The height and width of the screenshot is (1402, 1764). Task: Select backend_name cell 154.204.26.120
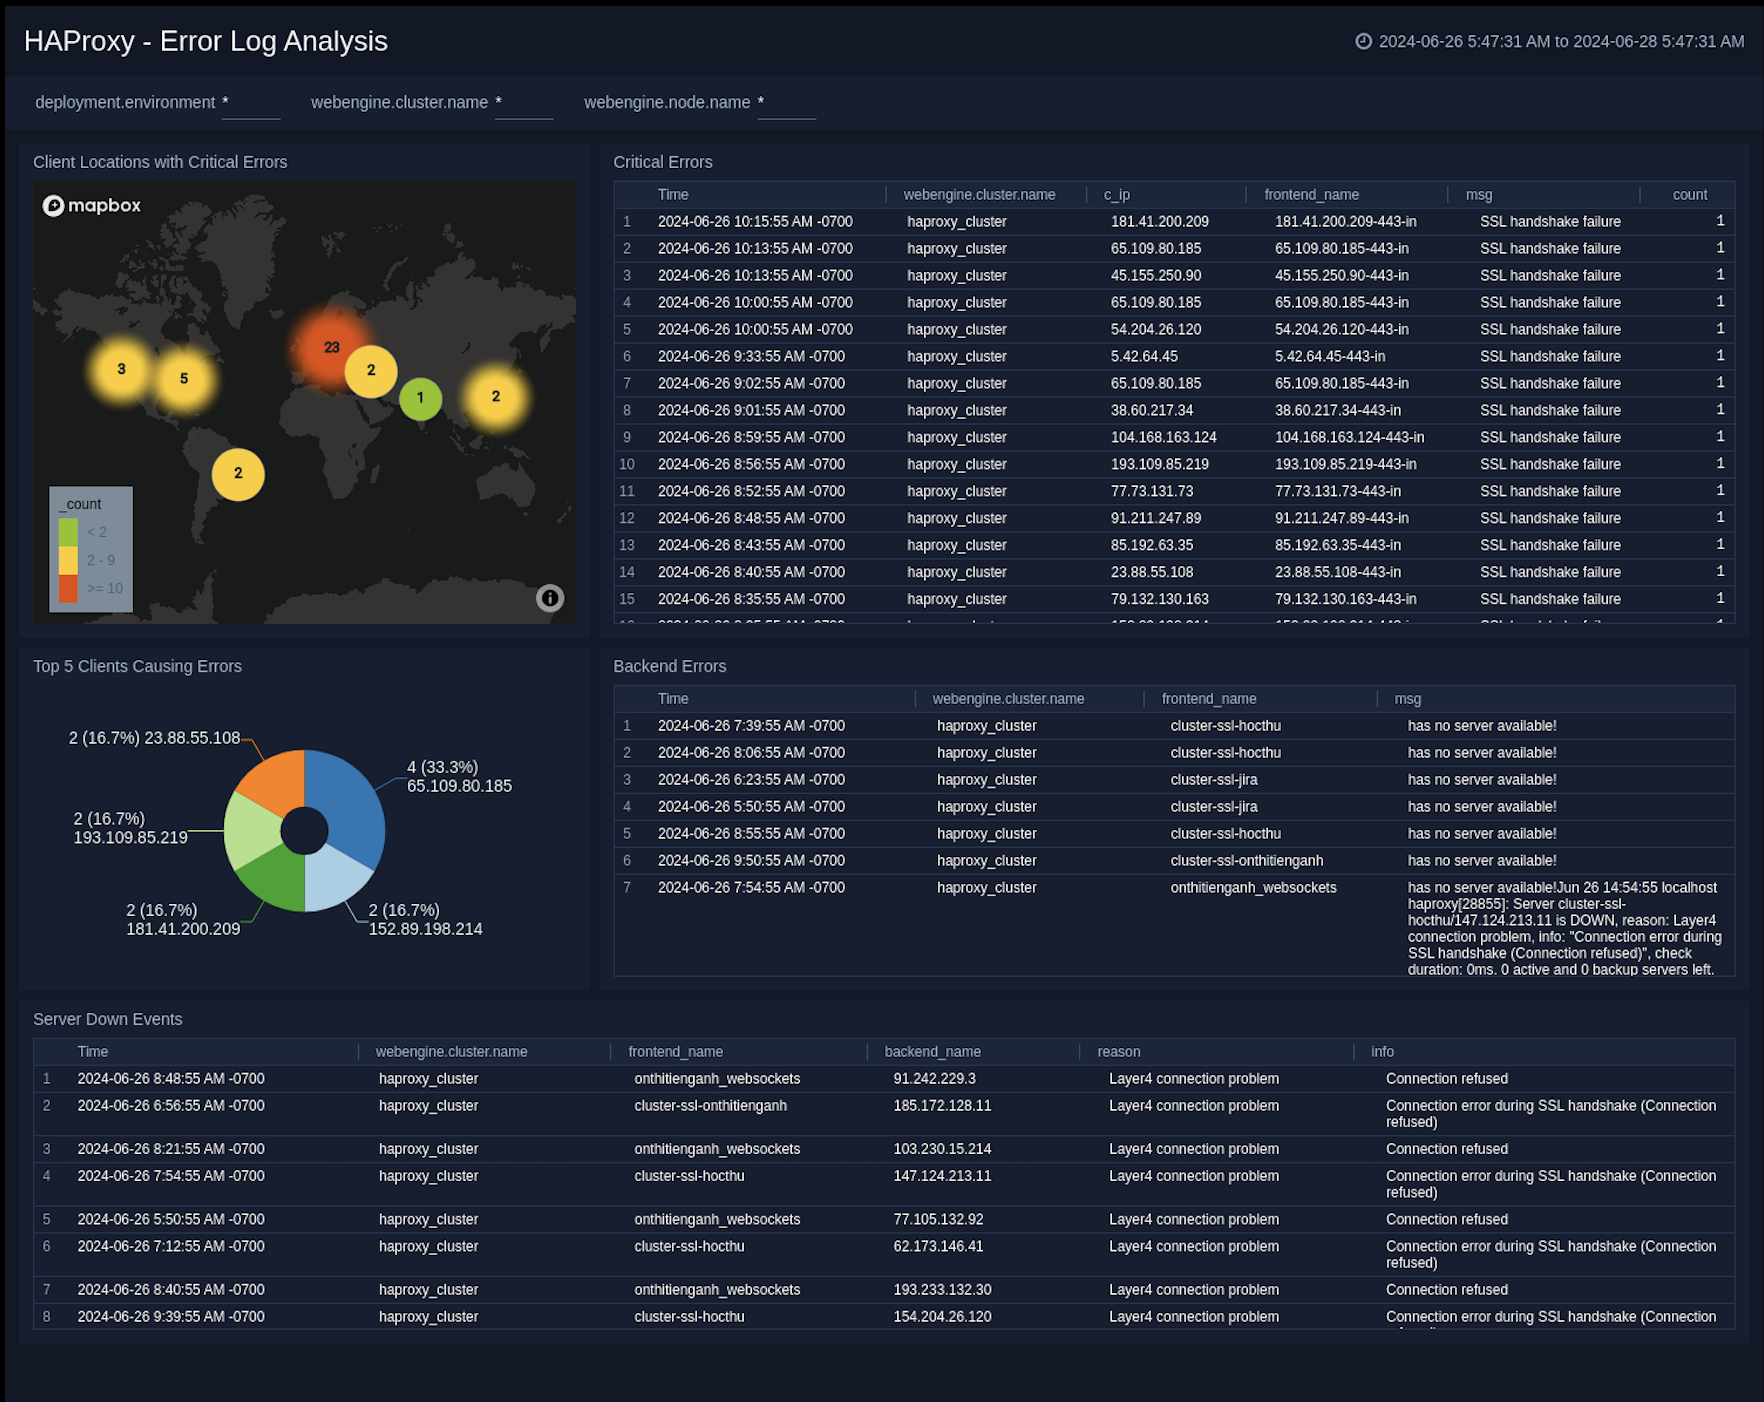pos(942,1317)
